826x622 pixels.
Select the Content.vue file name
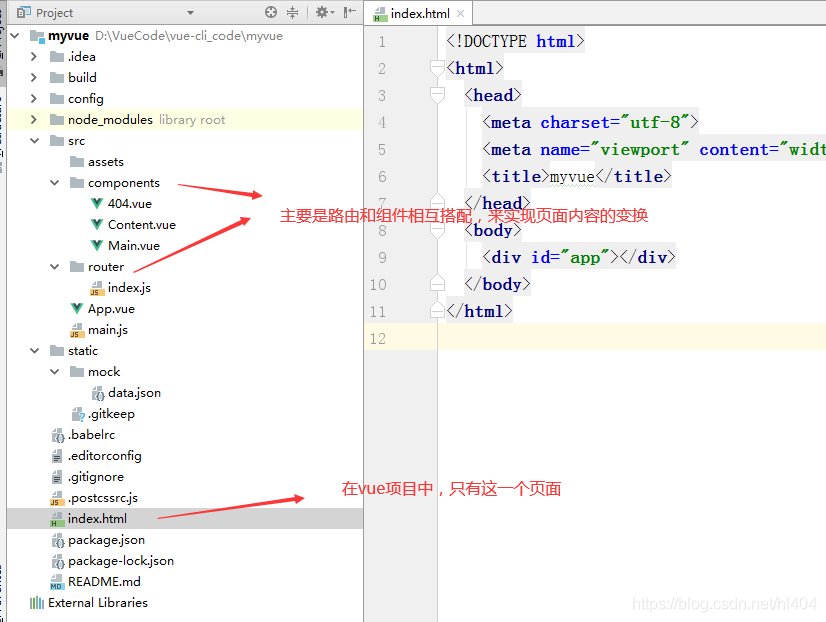click(142, 225)
